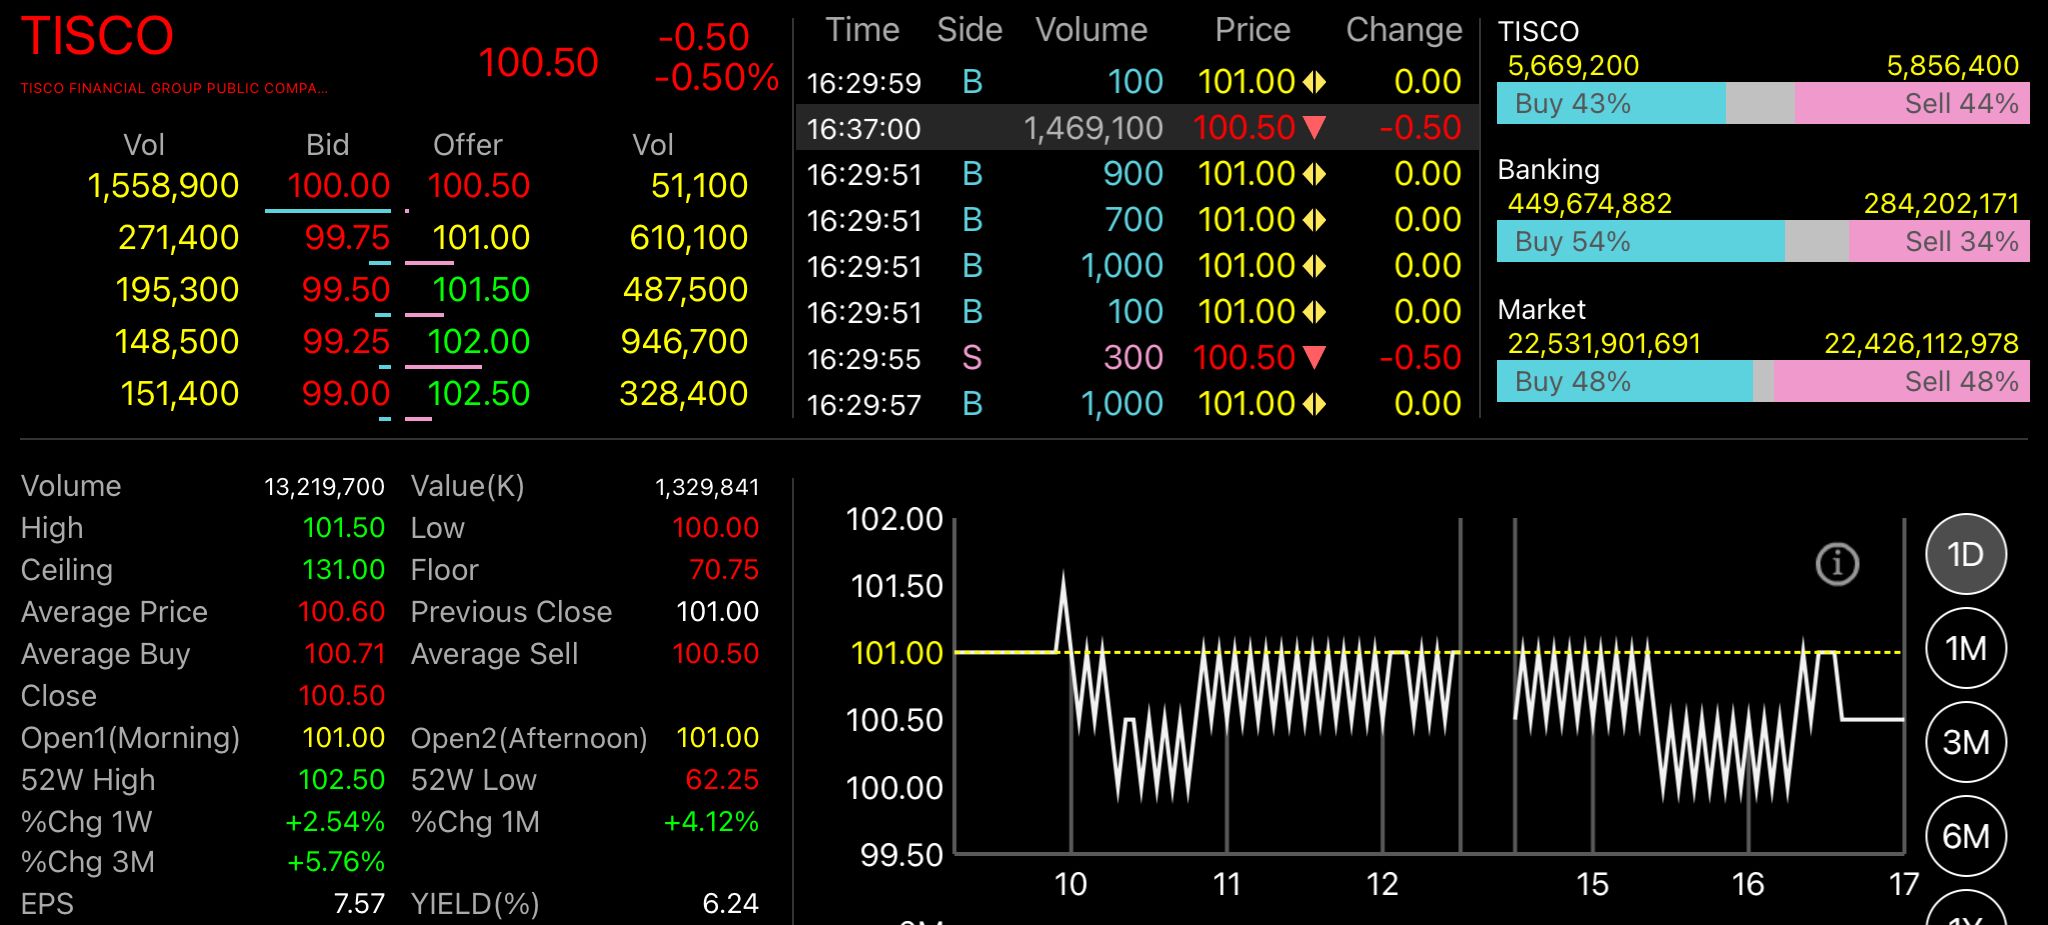
Task: Select the 1D chart period
Action: (1966, 554)
